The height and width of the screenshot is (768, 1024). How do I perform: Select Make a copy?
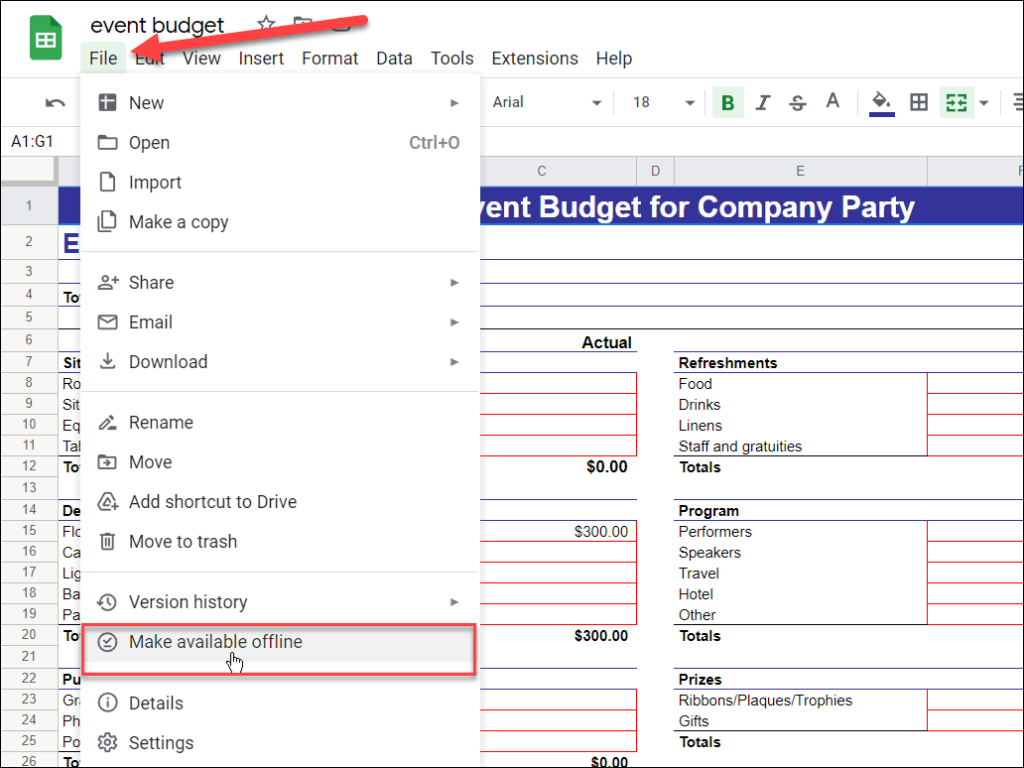coord(280,222)
